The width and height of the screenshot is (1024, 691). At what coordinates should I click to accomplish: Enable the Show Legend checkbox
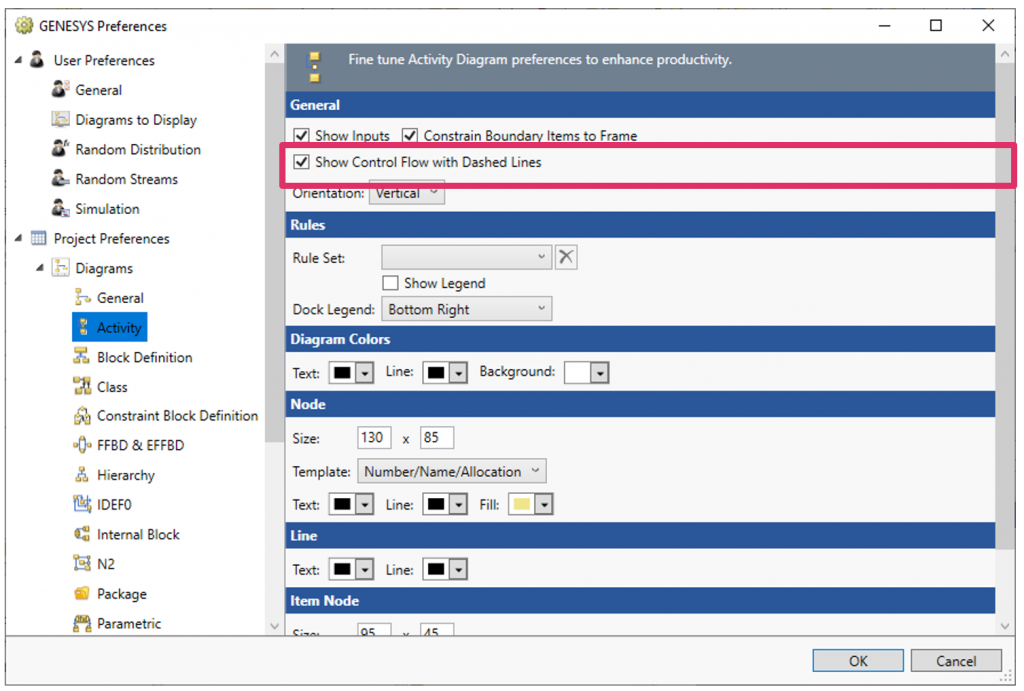pos(390,283)
